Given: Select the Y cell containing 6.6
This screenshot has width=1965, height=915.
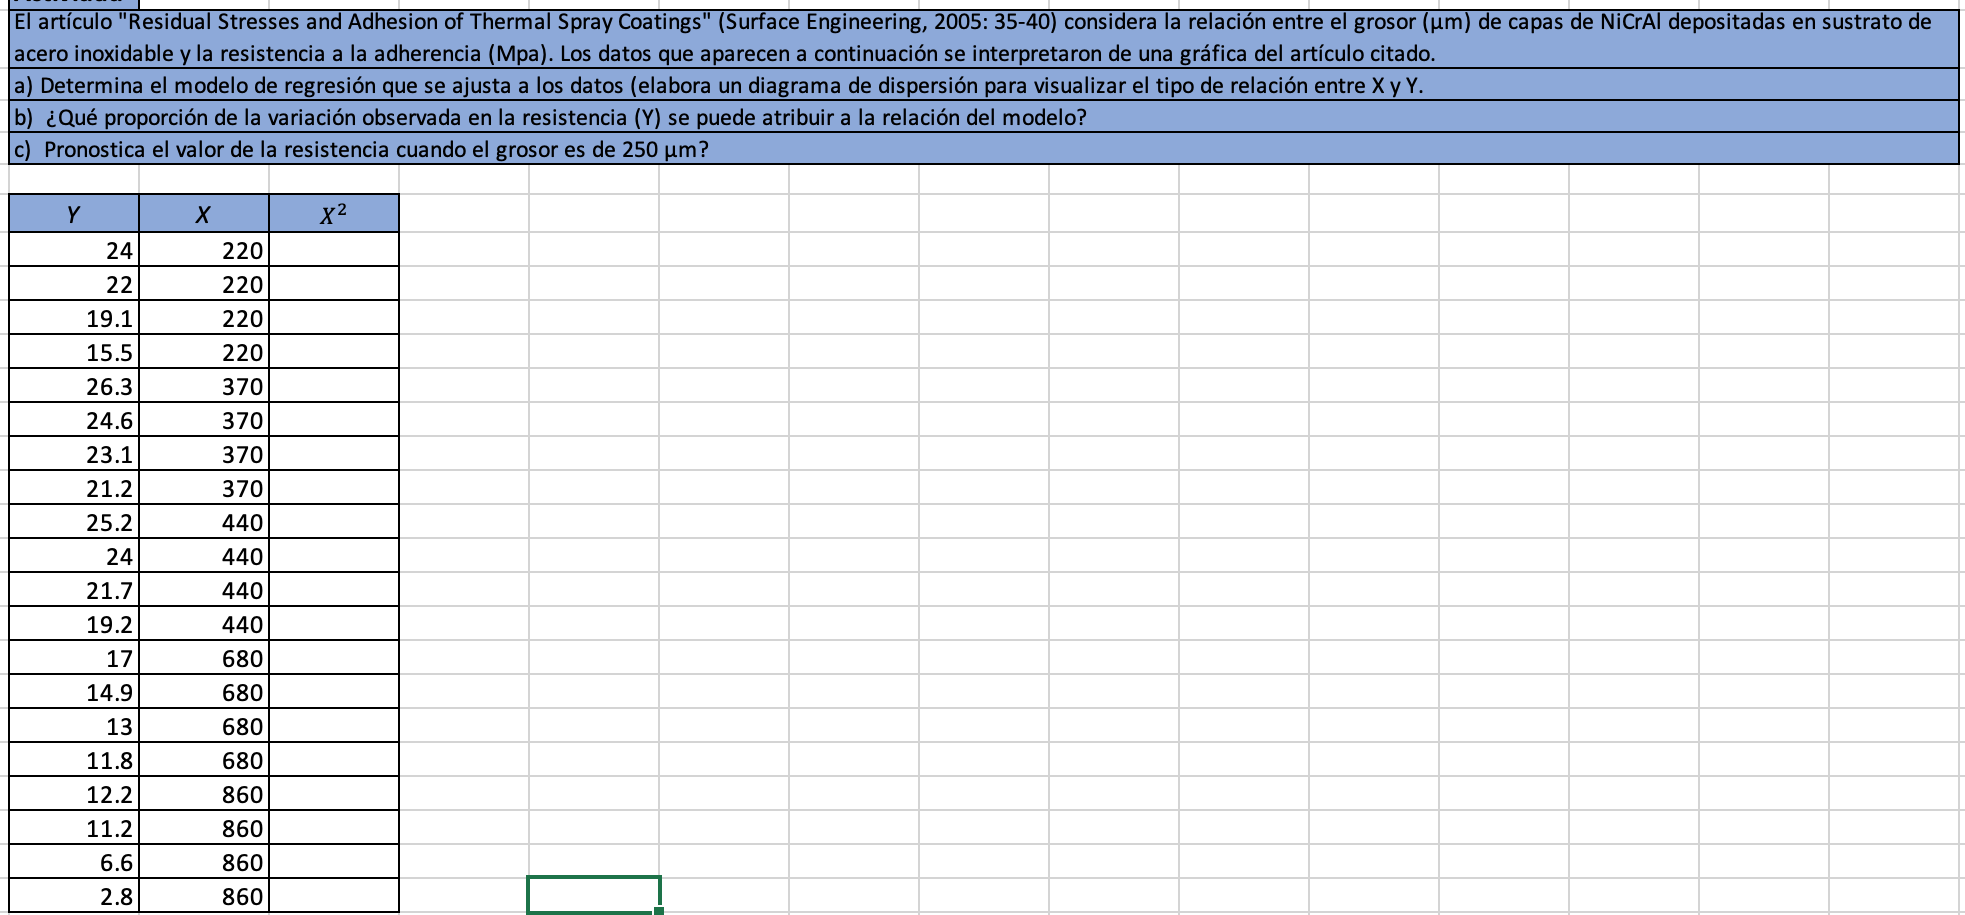Looking at the screenshot, I should (x=74, y=862).
